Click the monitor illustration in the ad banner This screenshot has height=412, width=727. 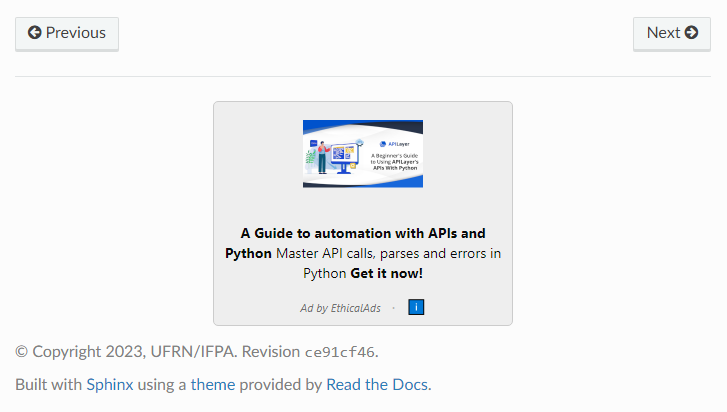[x=344, y=159]
